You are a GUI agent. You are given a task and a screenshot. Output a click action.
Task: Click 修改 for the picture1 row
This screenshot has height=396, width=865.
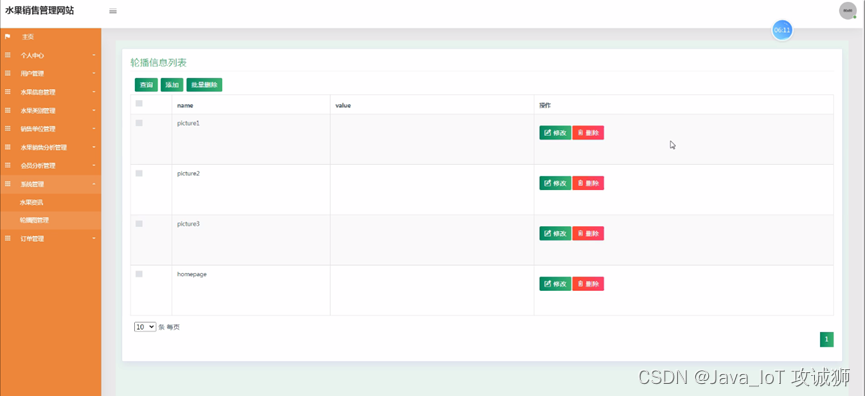(555, 133)
